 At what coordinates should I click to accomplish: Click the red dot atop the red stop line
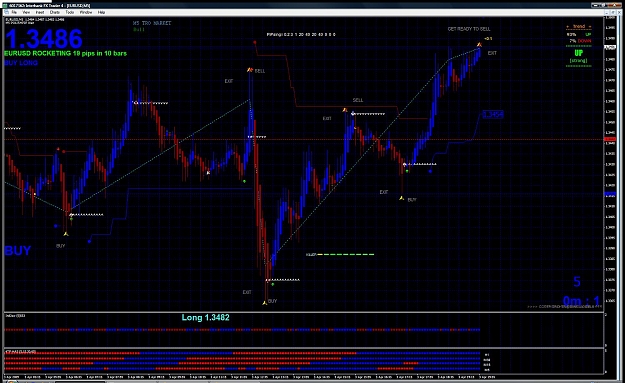[255, 42]
